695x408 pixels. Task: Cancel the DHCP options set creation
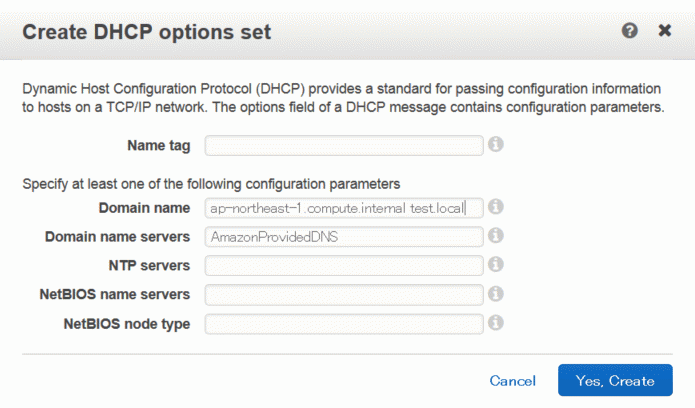point(512,381)
